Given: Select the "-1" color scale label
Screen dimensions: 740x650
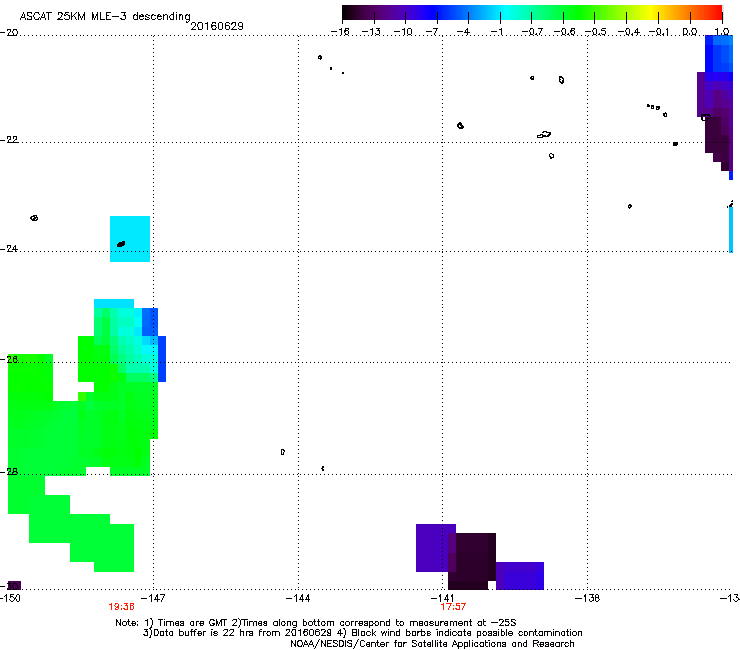Looking at the screenshot, I should 498,32.
